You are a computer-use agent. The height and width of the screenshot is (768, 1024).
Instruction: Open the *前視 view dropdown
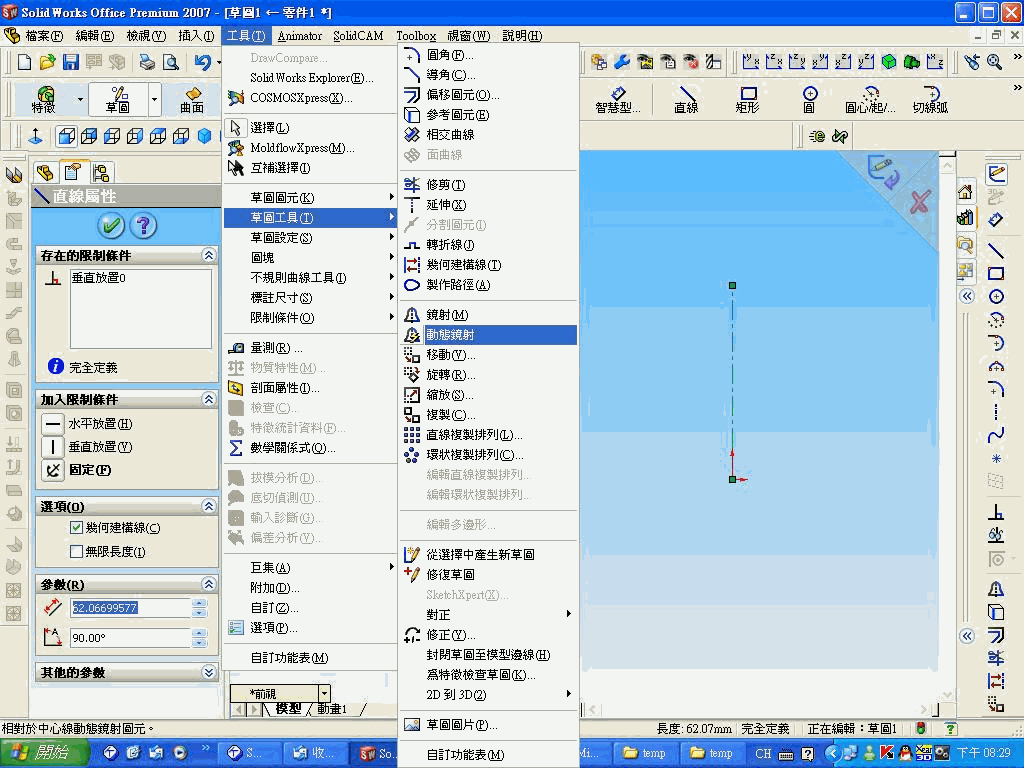pos(325,693)
